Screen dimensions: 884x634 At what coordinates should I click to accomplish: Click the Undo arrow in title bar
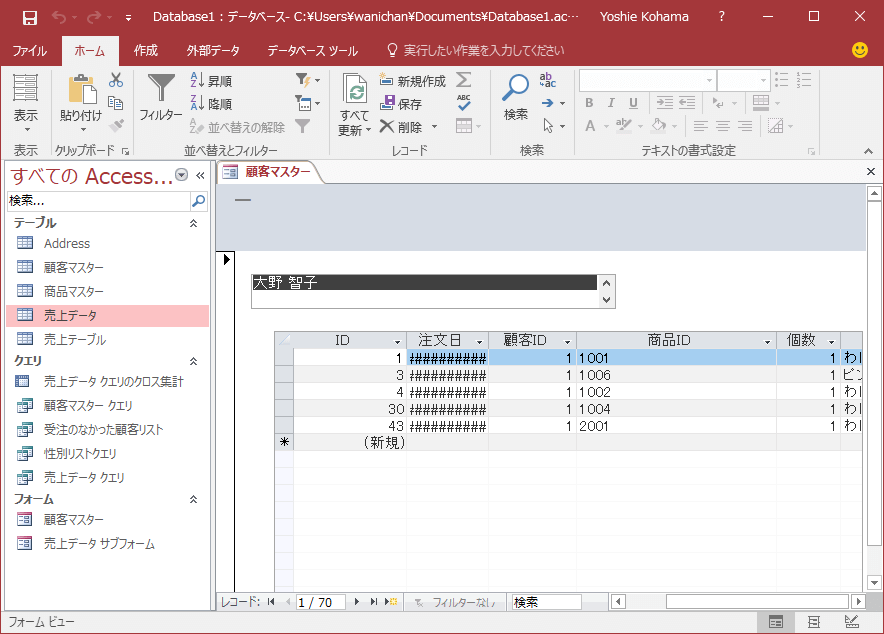click(x=59, y=17)
